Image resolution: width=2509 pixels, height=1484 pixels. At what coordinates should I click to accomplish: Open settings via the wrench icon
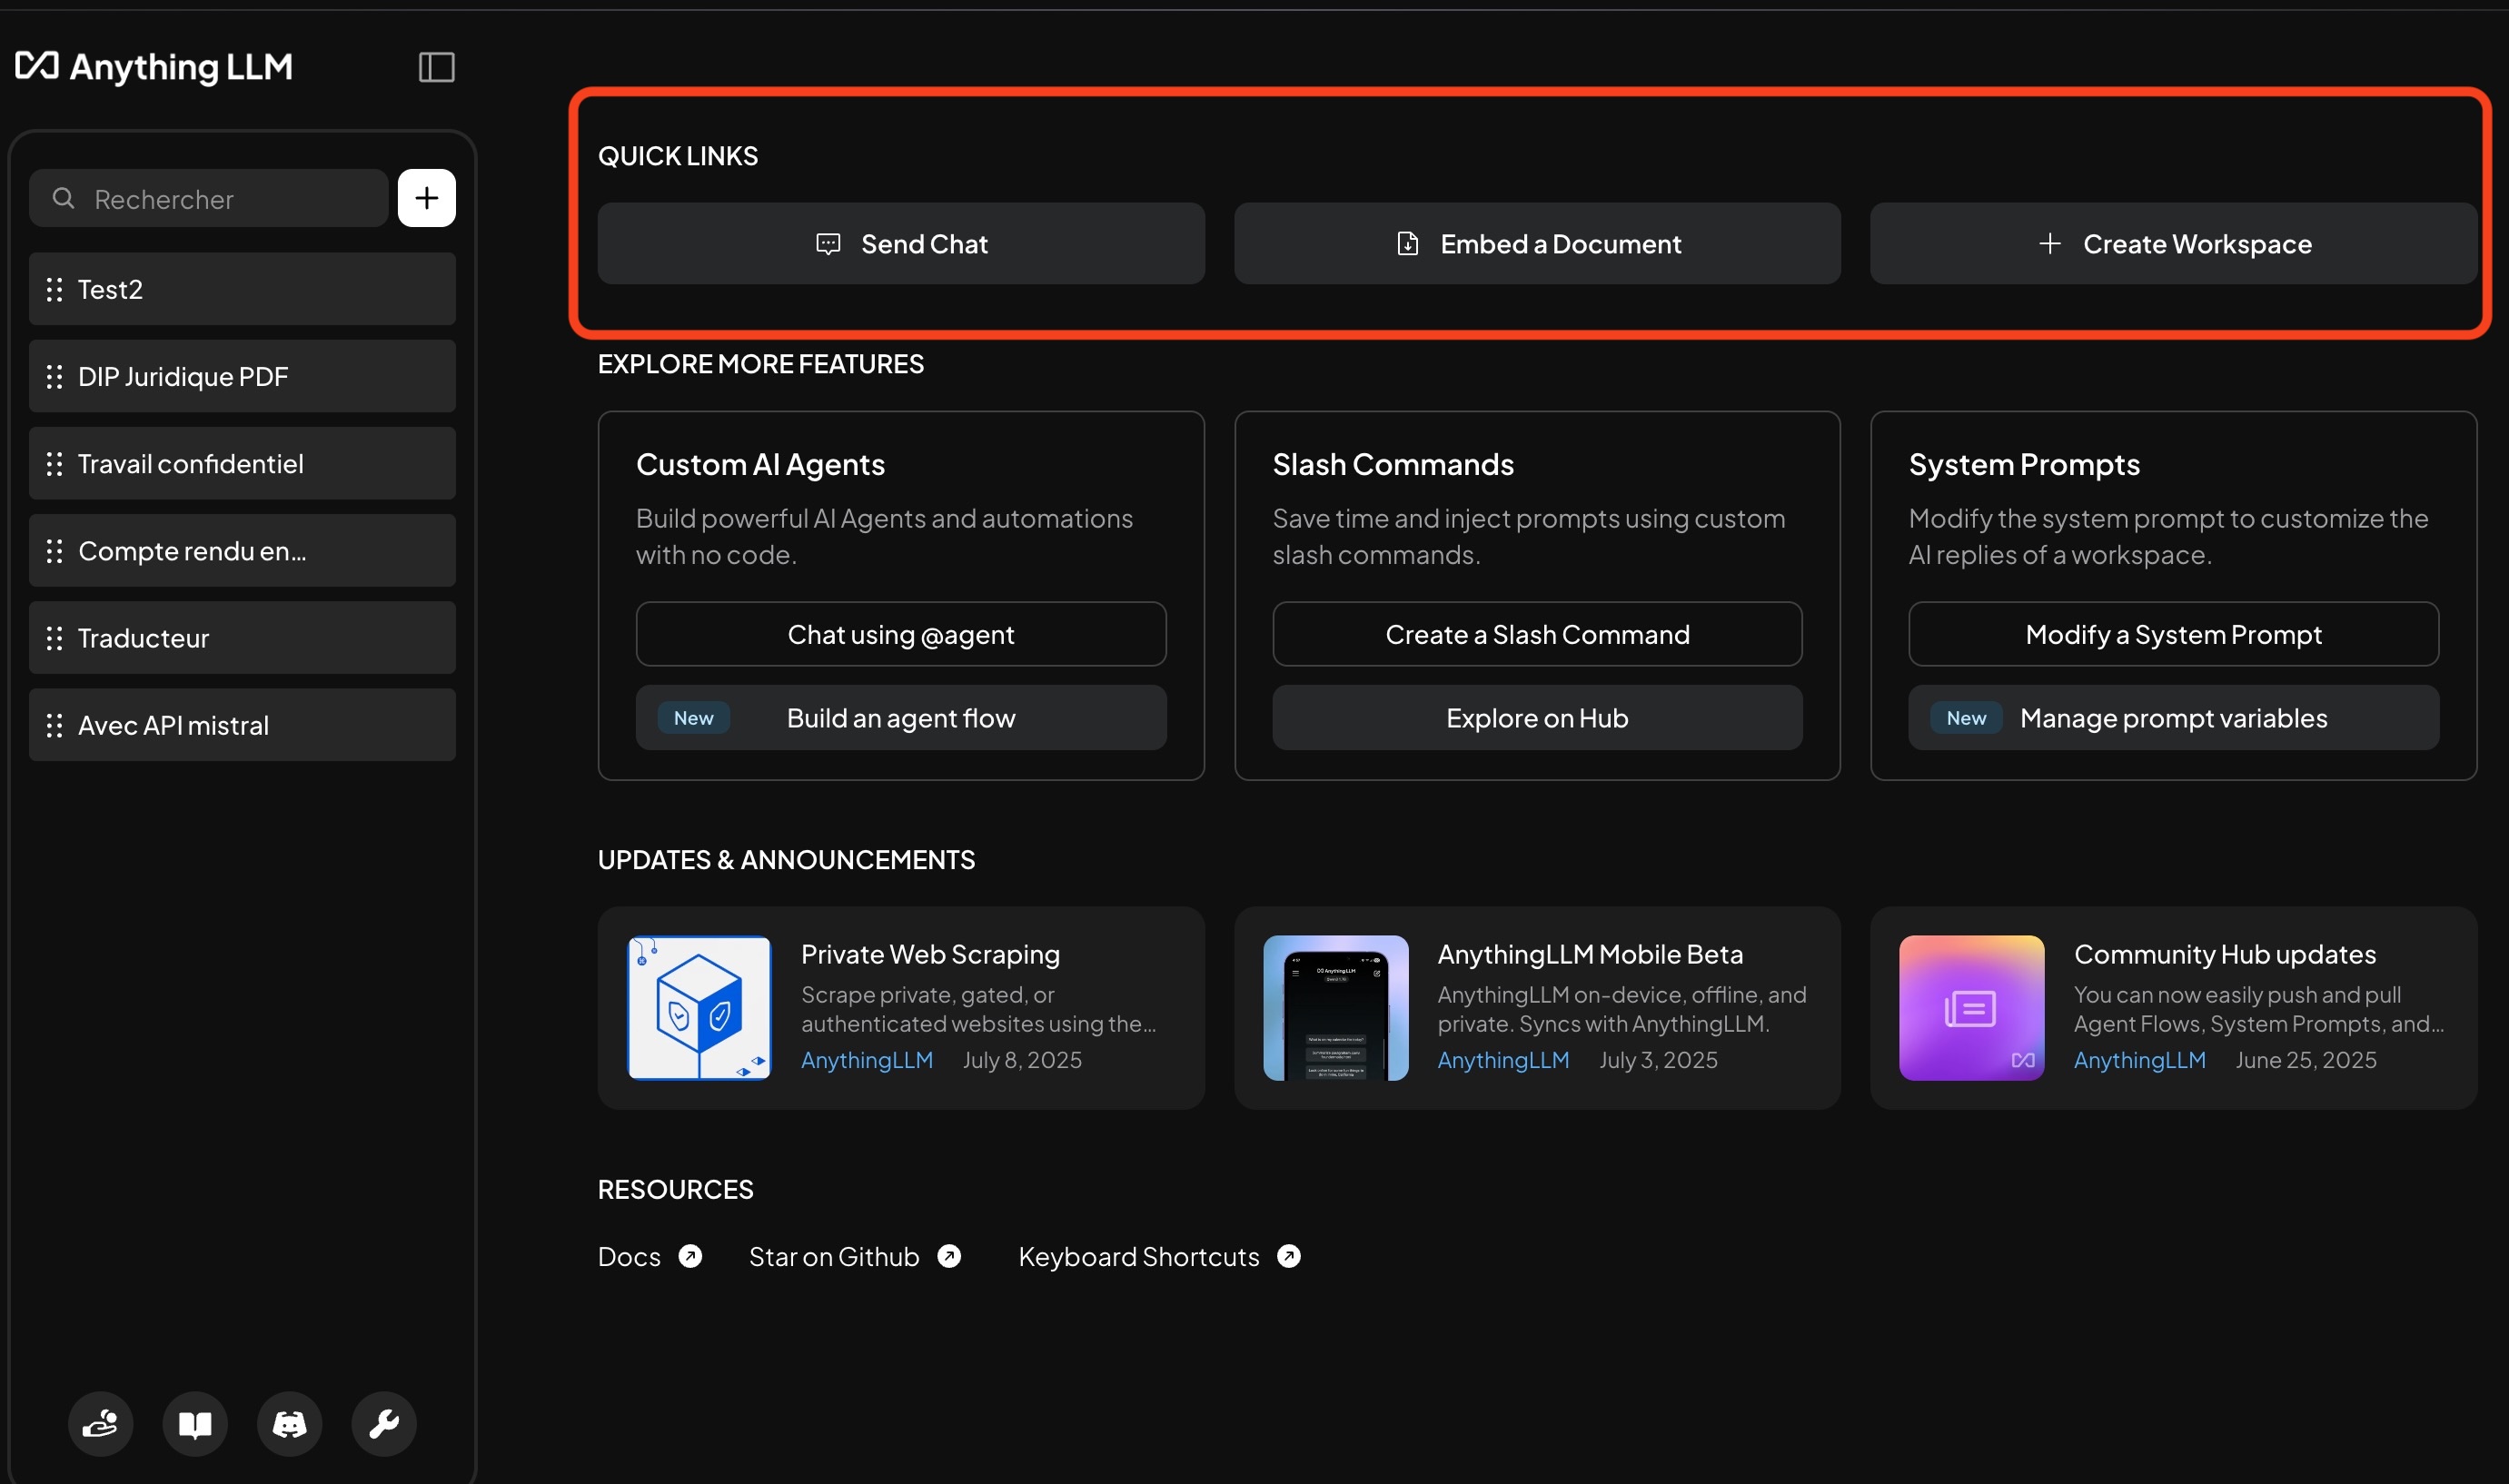(384, 1423)
